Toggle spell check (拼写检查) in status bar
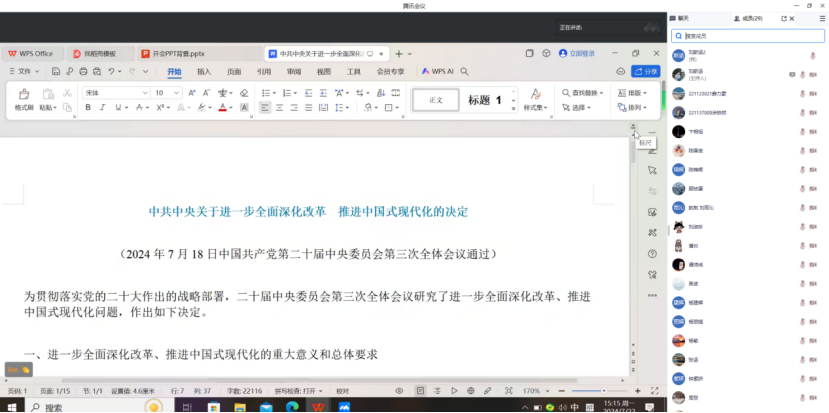The height and width of the screenshot is (413, 829). [296, 390]
